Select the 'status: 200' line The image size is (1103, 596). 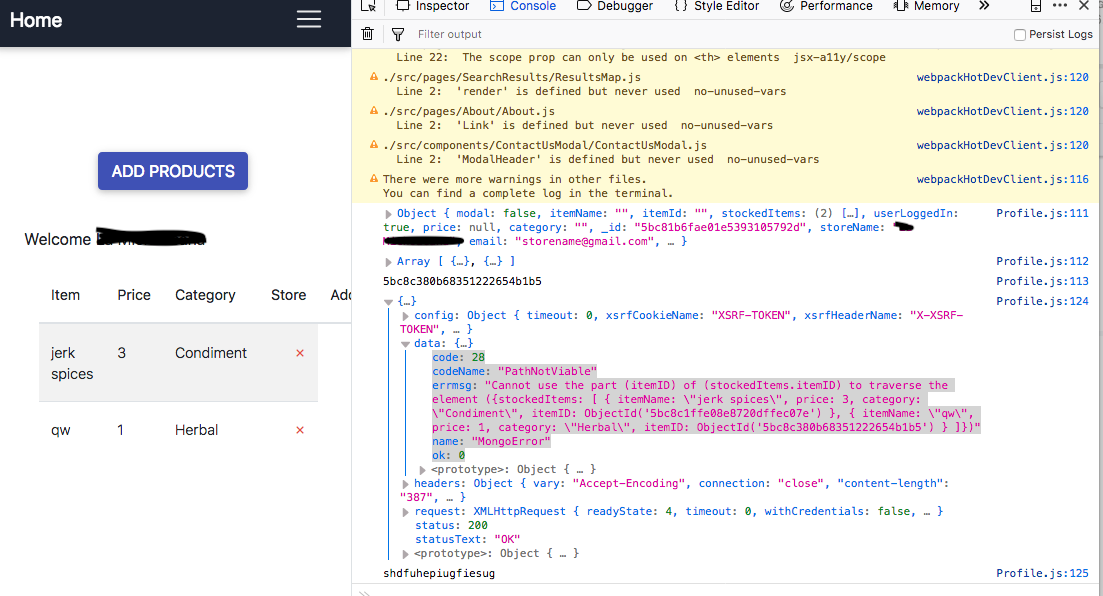[451, 526]
